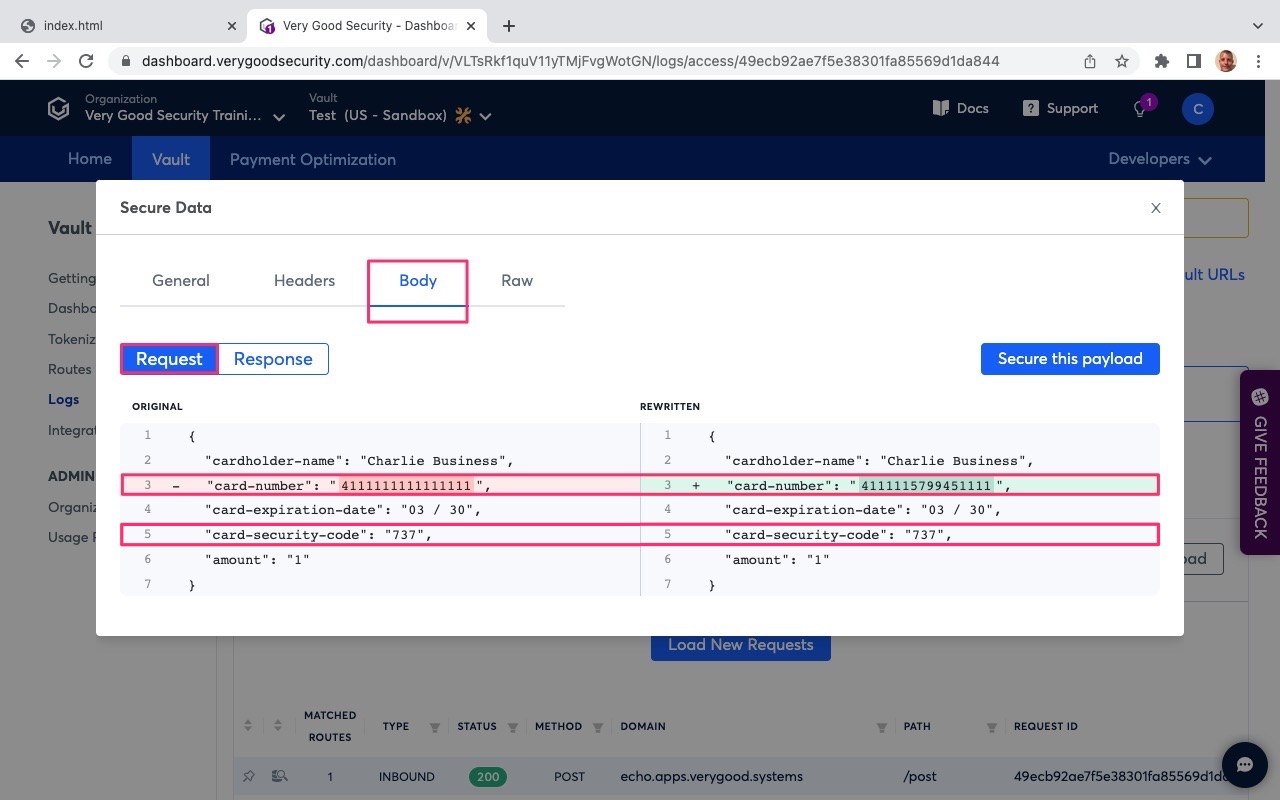Click the browser address bar URL
Image resolution: width=1280 pixels, height=800 pixels.
point(570,61)
